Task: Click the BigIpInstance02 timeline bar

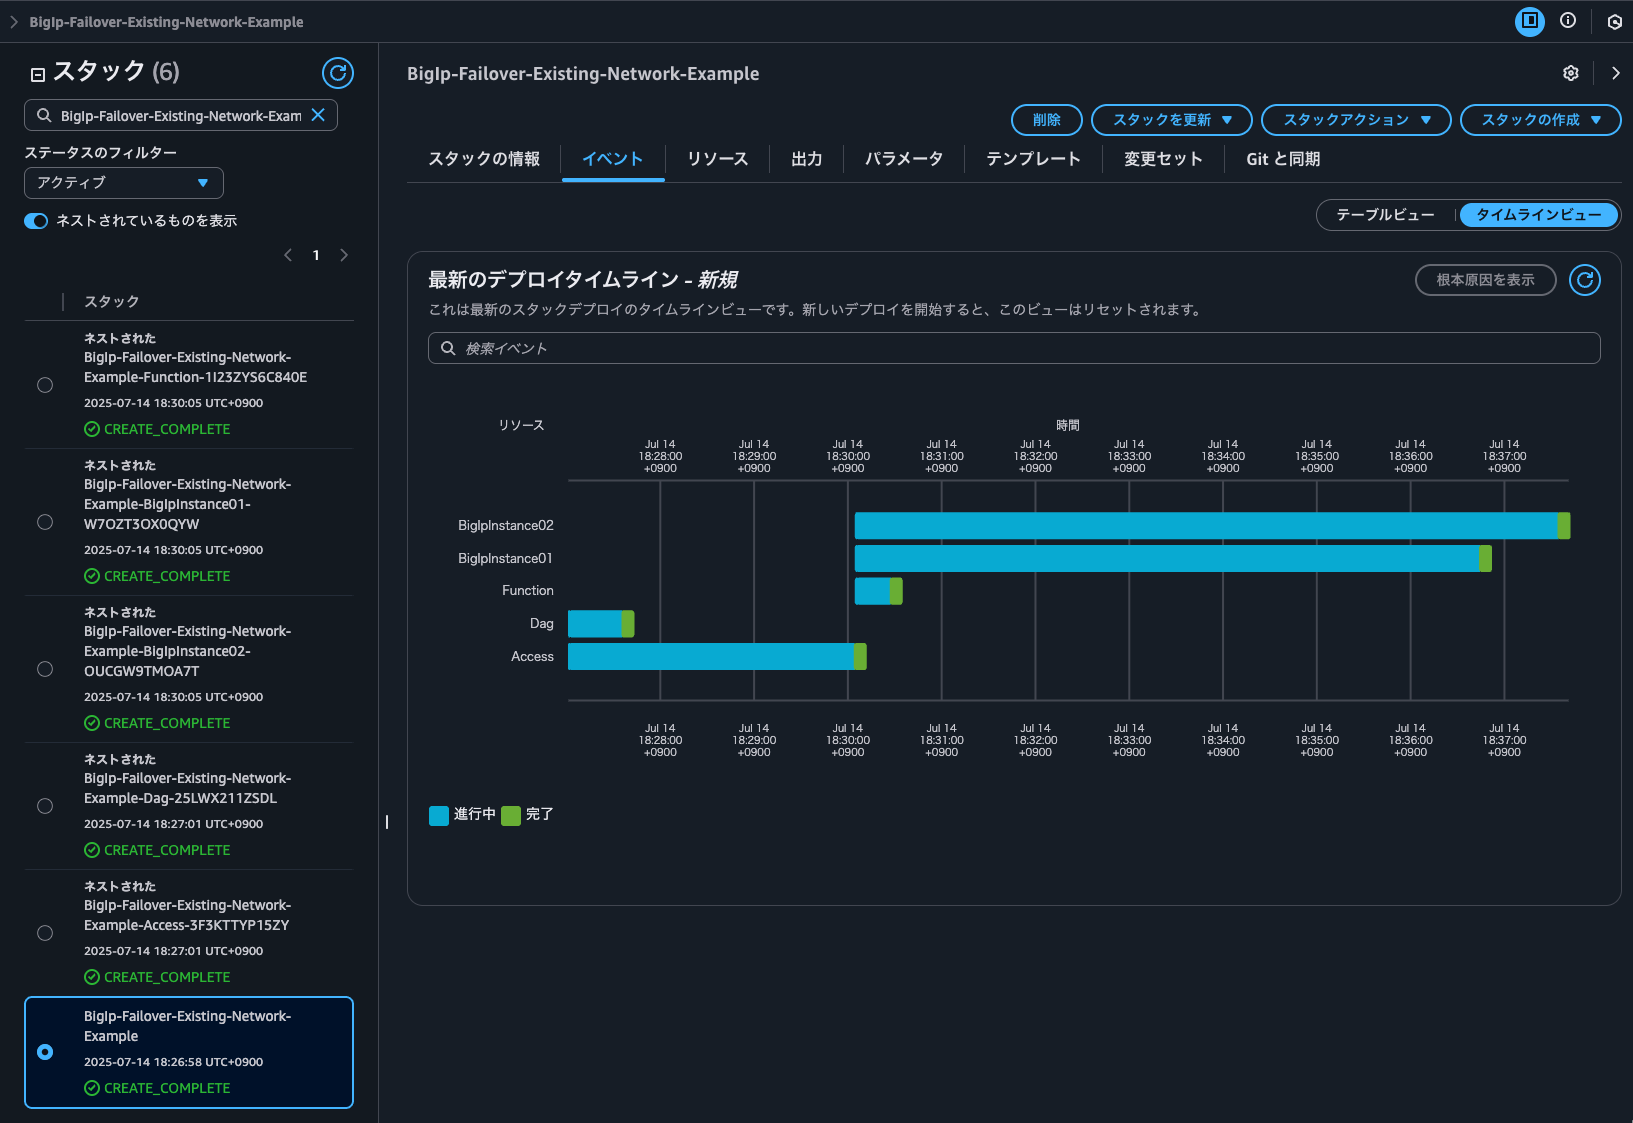Action: 1212,526
